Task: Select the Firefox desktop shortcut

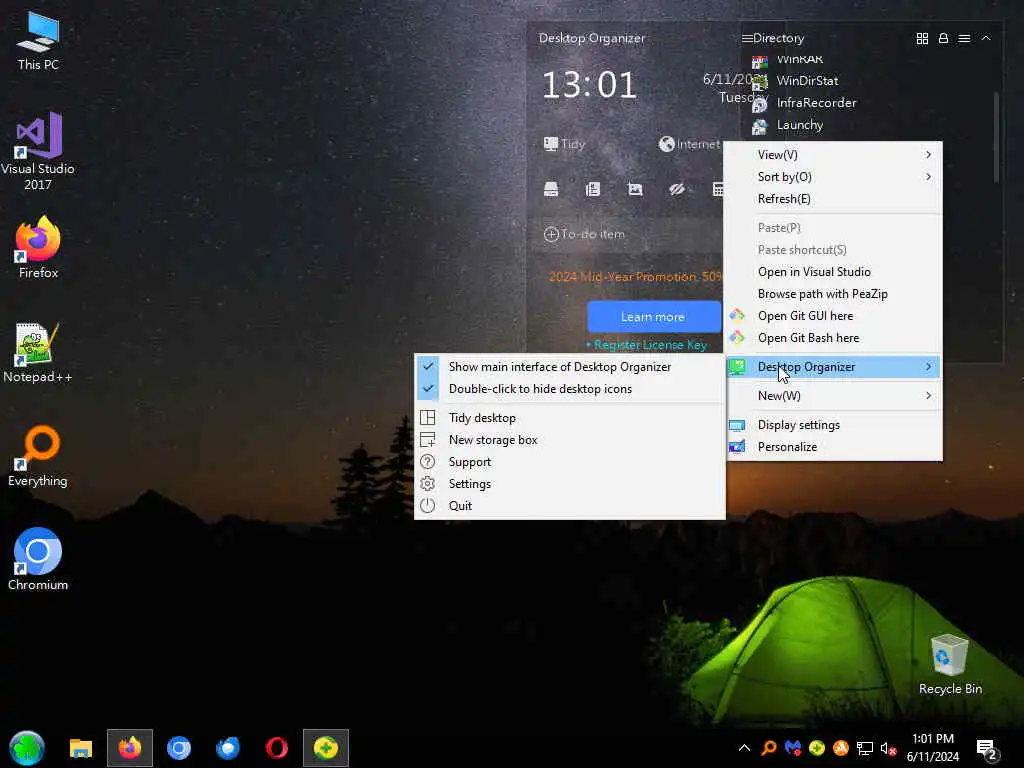Action: [38, 248]
